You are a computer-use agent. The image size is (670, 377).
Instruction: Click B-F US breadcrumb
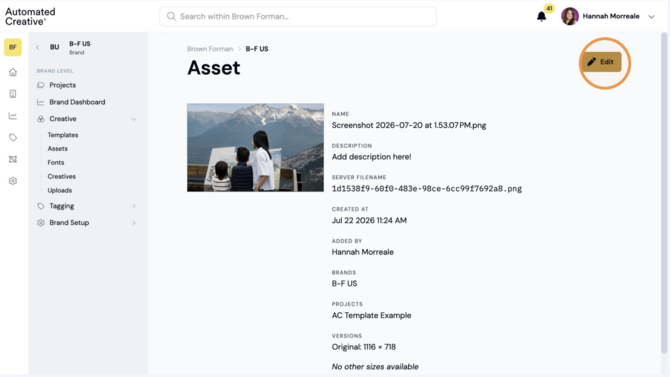(x=257, y=49)
